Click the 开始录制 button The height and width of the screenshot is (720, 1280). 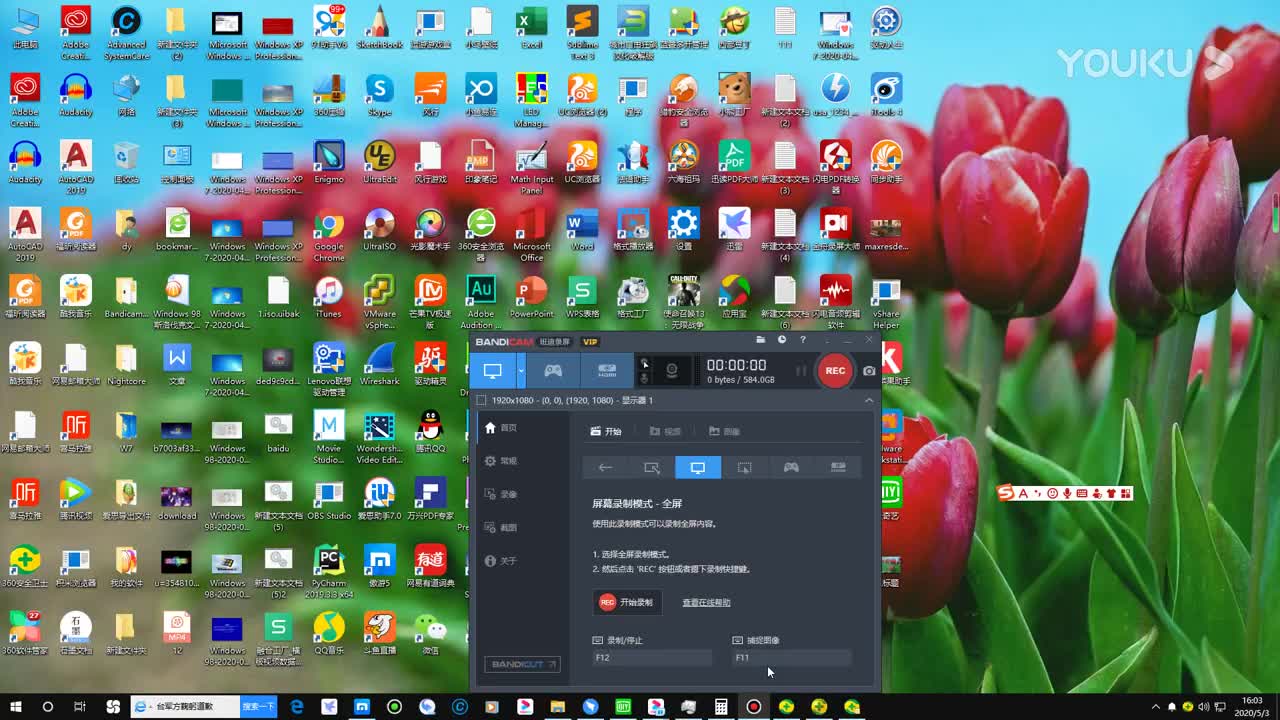(627, 602)
